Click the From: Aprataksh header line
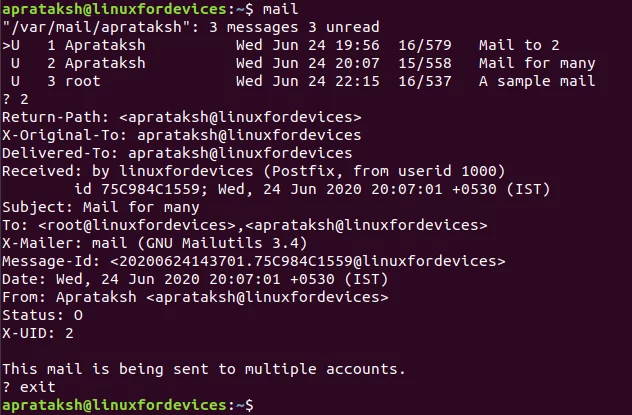Image resolution: width=632 pixels, height=415 pixels. pyautogui.click(x=195, y=297)
